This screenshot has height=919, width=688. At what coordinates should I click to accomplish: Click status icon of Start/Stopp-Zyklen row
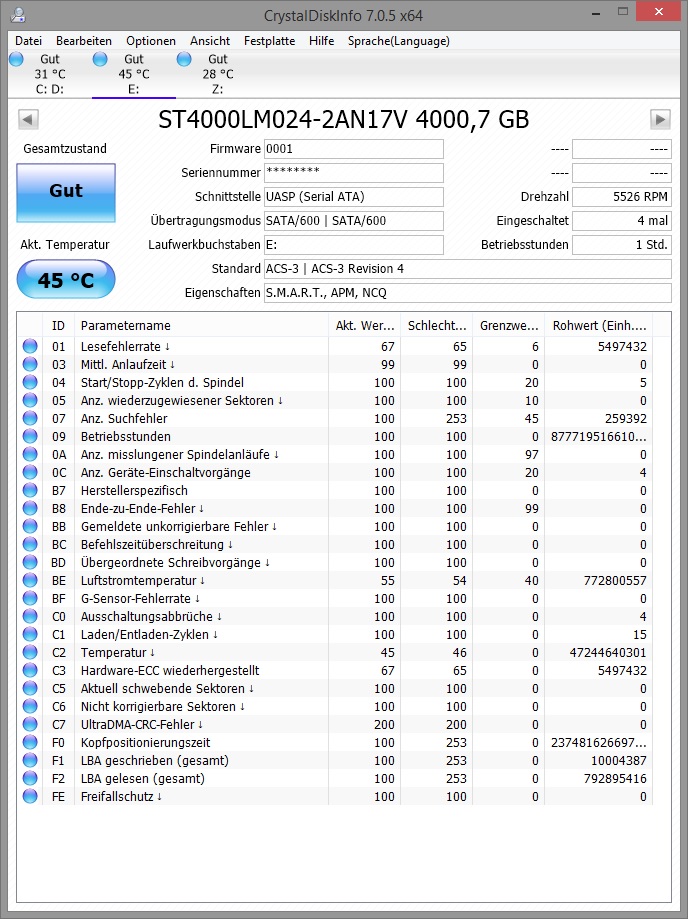[x=30, y=383]
